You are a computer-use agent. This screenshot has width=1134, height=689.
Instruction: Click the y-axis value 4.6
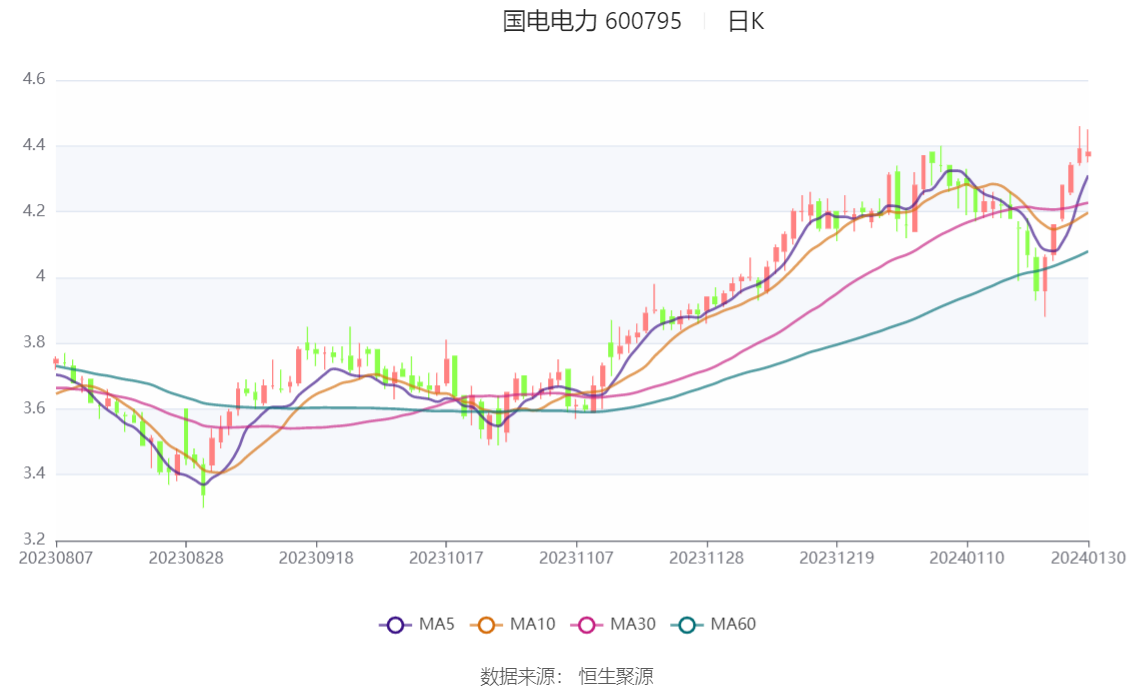click(x=34, y=79)
